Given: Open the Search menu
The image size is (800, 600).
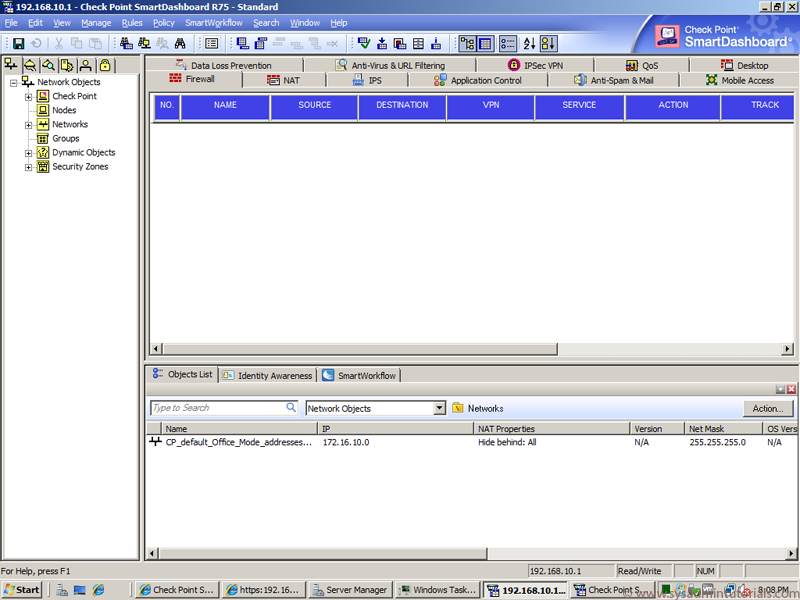Looking at the screenshot, I should point(266,23).
